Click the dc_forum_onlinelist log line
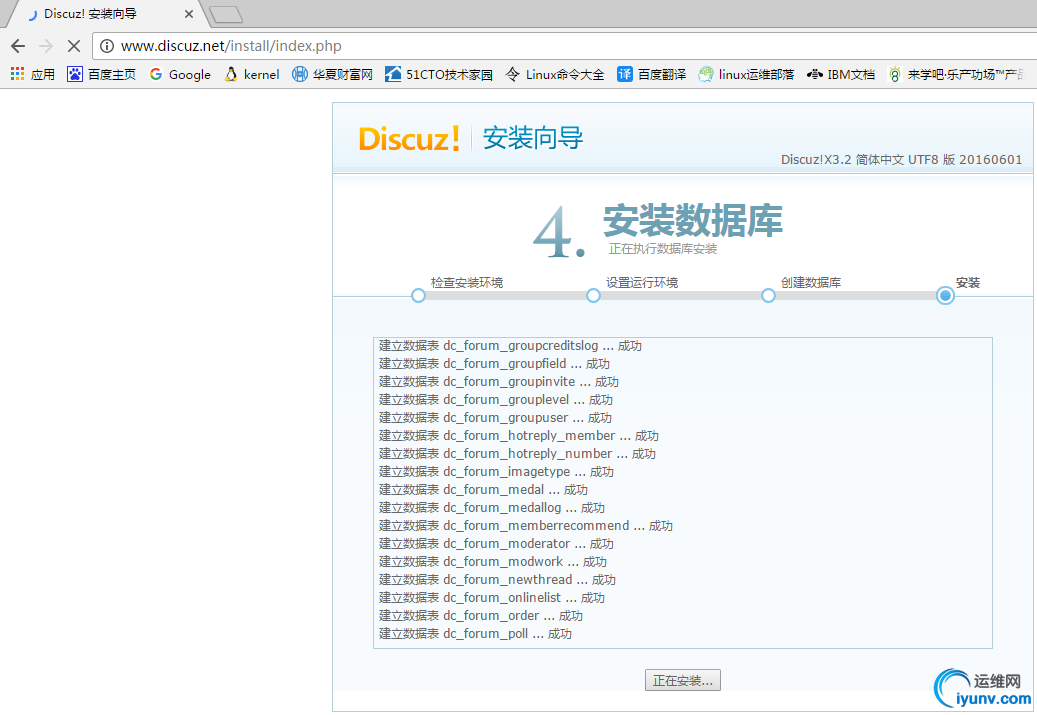 click(x=491, y=597)
